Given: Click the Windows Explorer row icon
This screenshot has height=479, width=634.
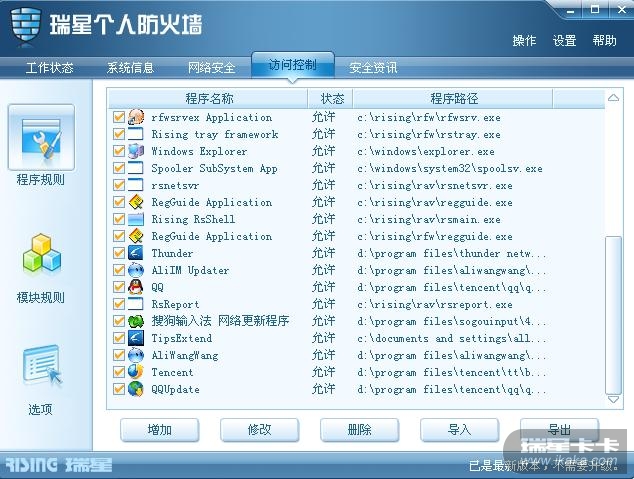Looking at the screenshot, I should 136,151.
